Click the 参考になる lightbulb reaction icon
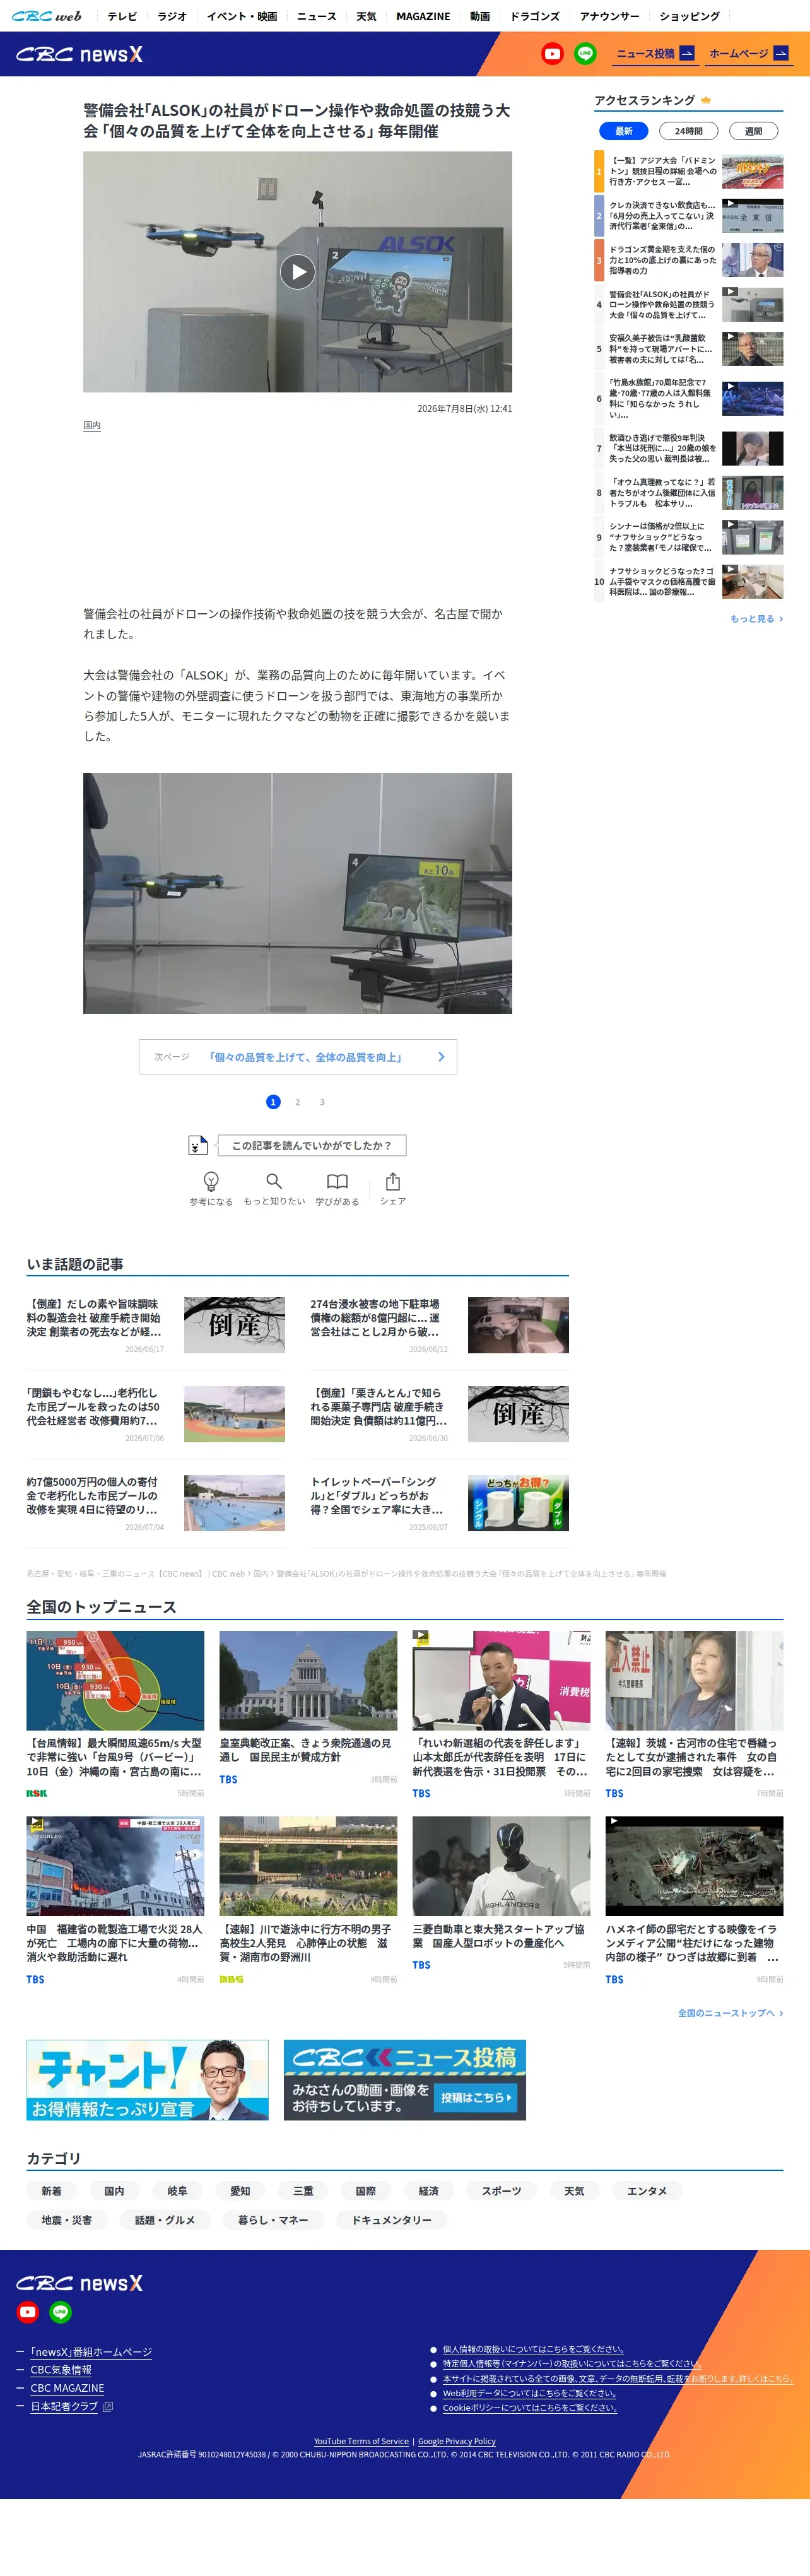 click(211, 1182)
